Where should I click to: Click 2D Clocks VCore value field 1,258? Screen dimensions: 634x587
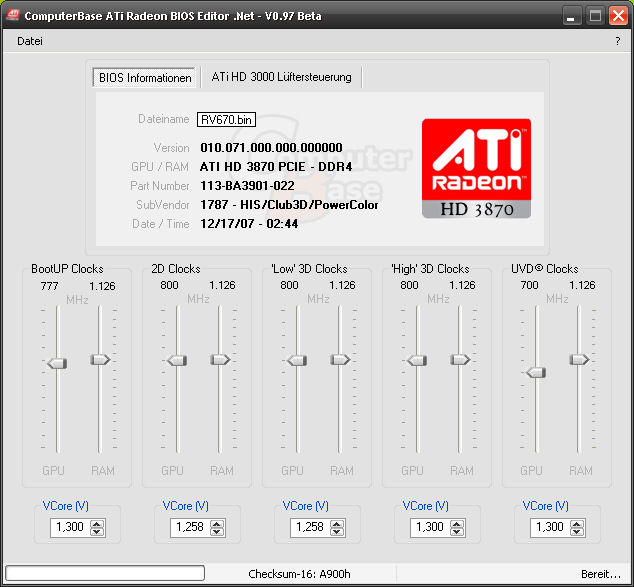pos(190,528)
